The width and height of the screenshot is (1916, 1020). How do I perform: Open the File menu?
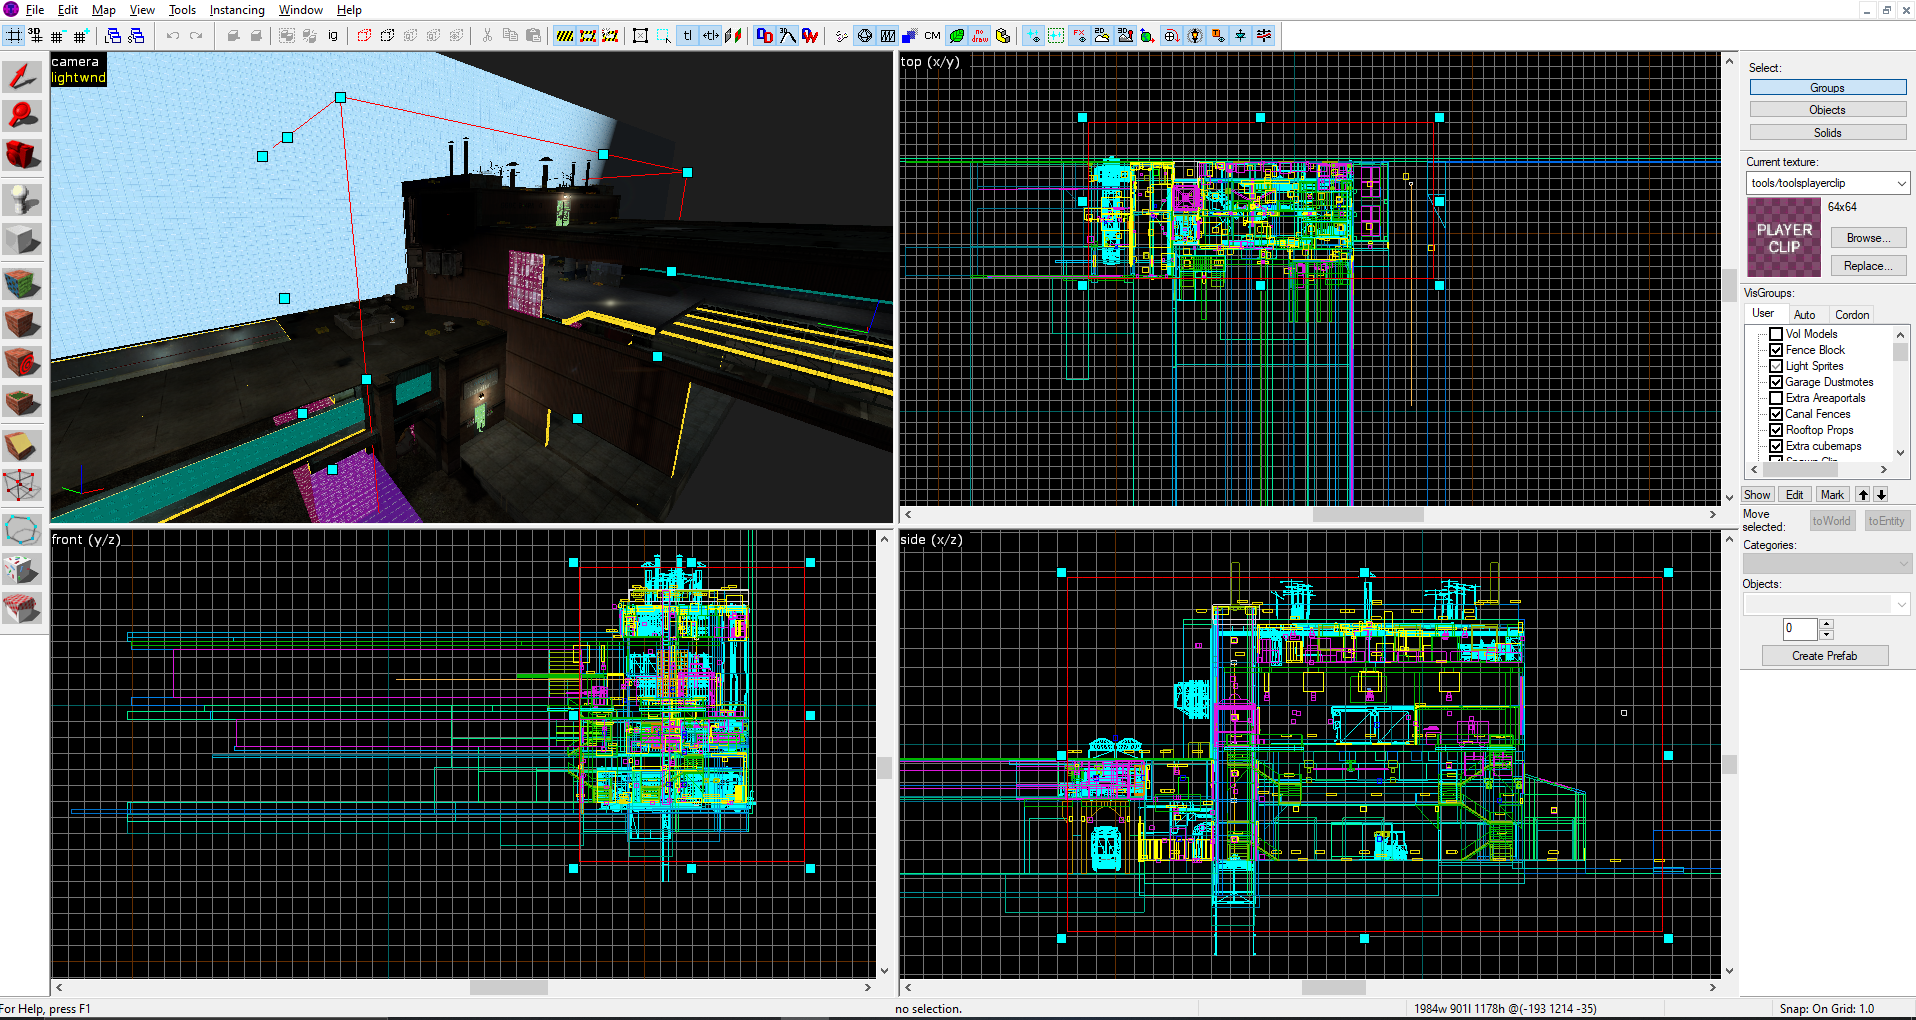[x=35, y=10]
